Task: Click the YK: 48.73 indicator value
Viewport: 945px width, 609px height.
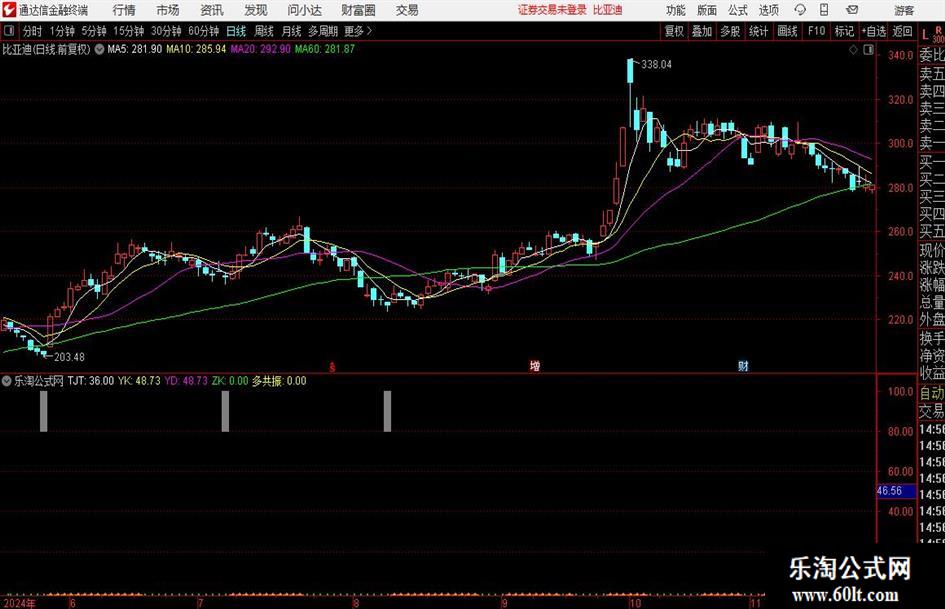Action: click(x=139, y=381)
